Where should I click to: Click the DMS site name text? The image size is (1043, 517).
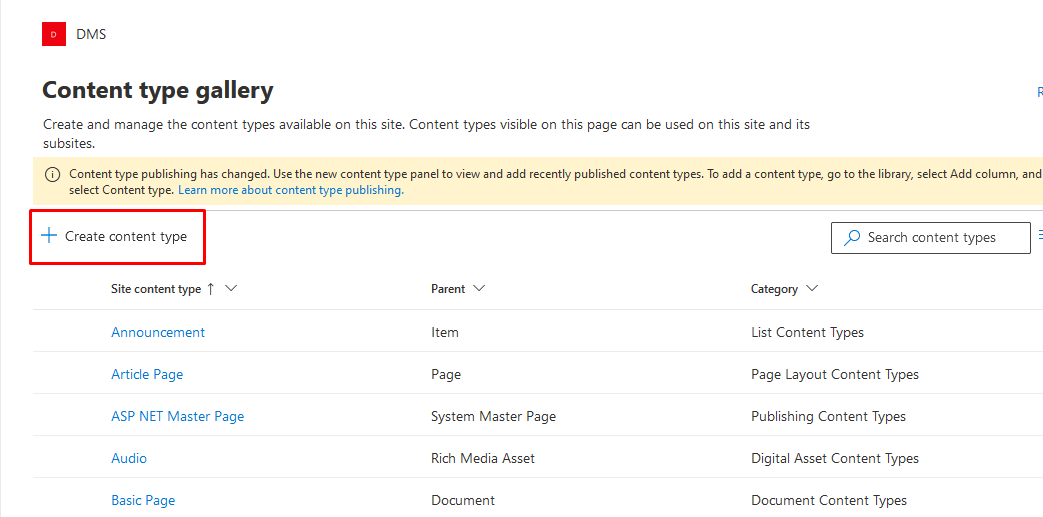(91, 34)
